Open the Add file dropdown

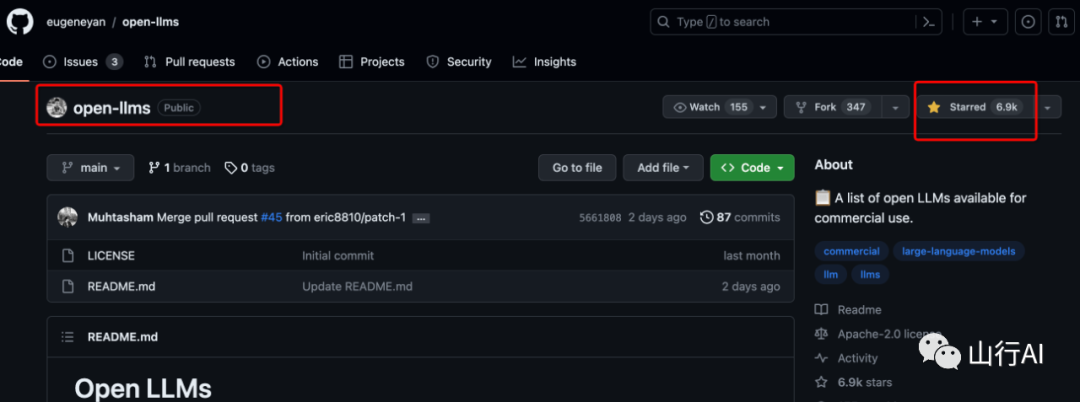click(x=663, y=168)
